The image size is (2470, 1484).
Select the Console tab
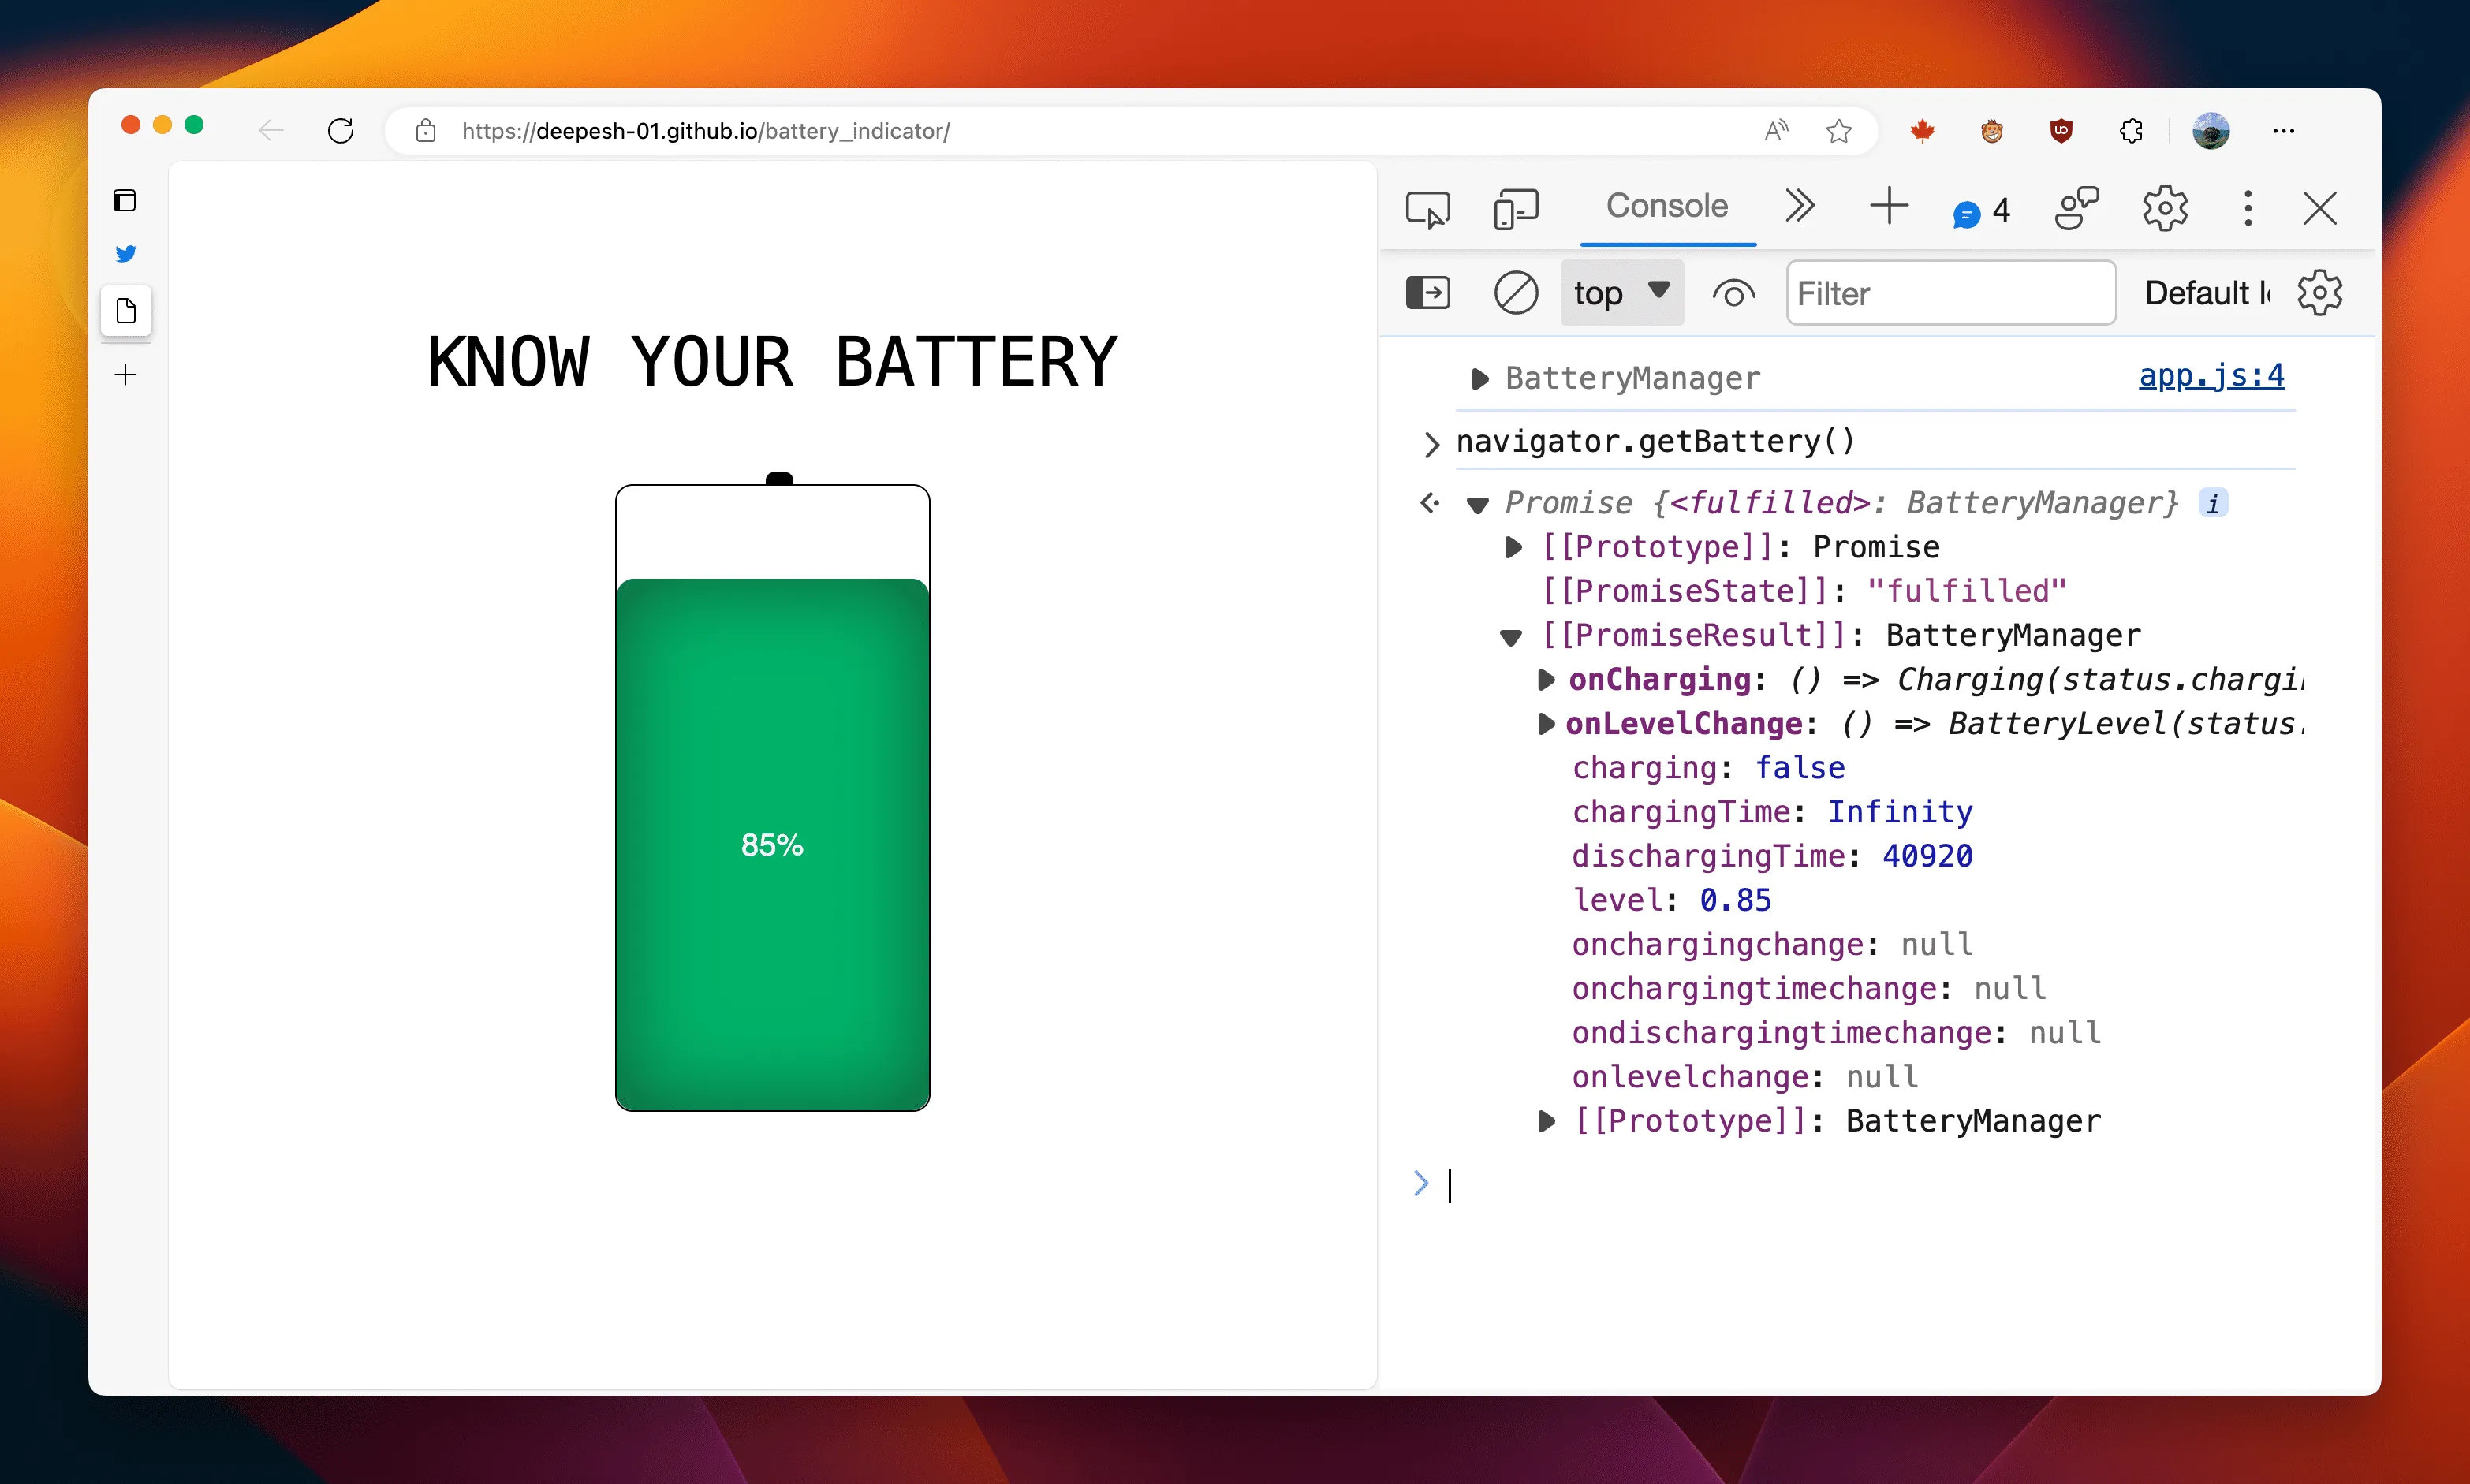[1666, 206]
